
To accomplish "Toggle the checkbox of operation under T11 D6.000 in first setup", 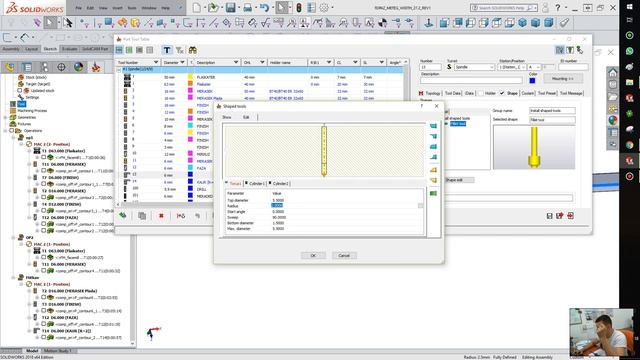I will click(x=43, y=171).
